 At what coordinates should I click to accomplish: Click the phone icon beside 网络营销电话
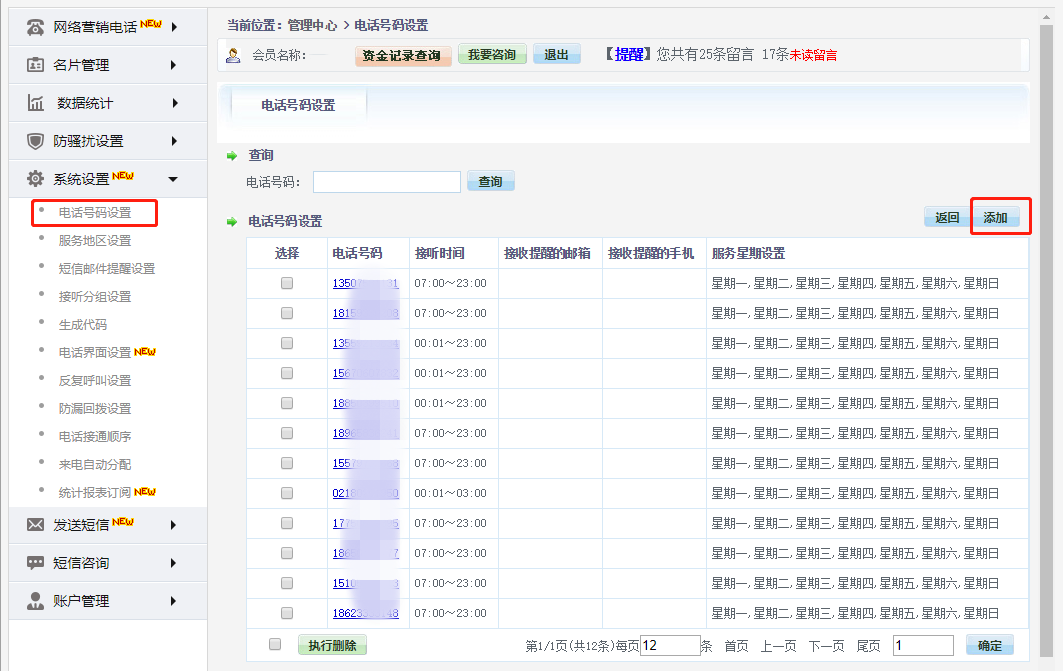pos(35,27)
